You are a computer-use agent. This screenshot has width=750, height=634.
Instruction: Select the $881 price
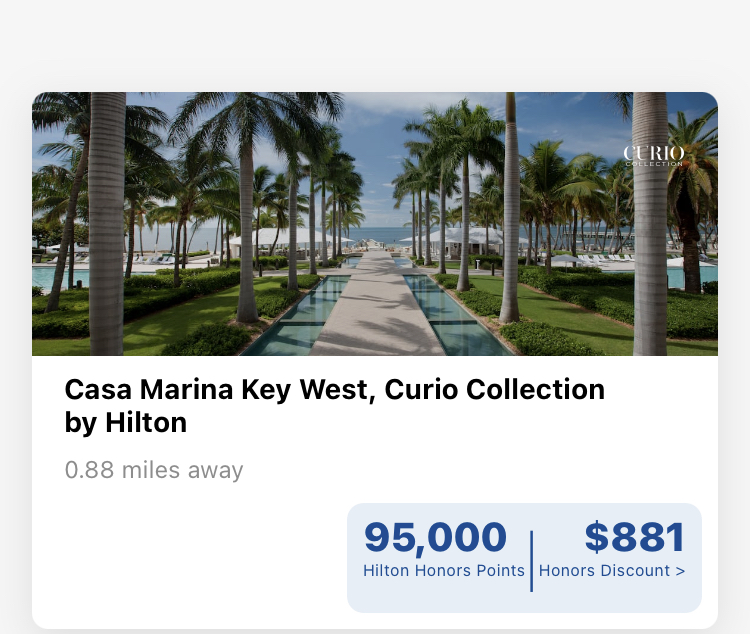click(634, 538)
